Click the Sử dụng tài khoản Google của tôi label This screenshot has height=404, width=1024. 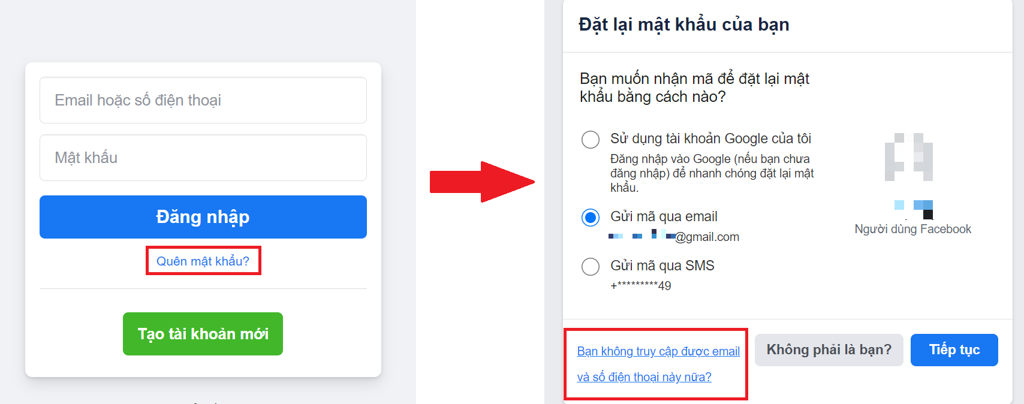(x=711, y=139)
